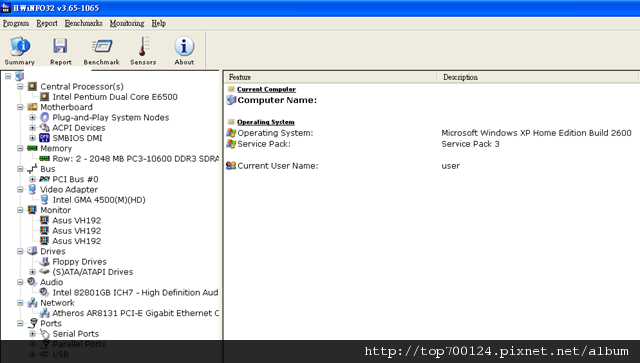
Task: Select the first Asus VH192 monitor
Action: pyautogui.click(x=77, y=220)
